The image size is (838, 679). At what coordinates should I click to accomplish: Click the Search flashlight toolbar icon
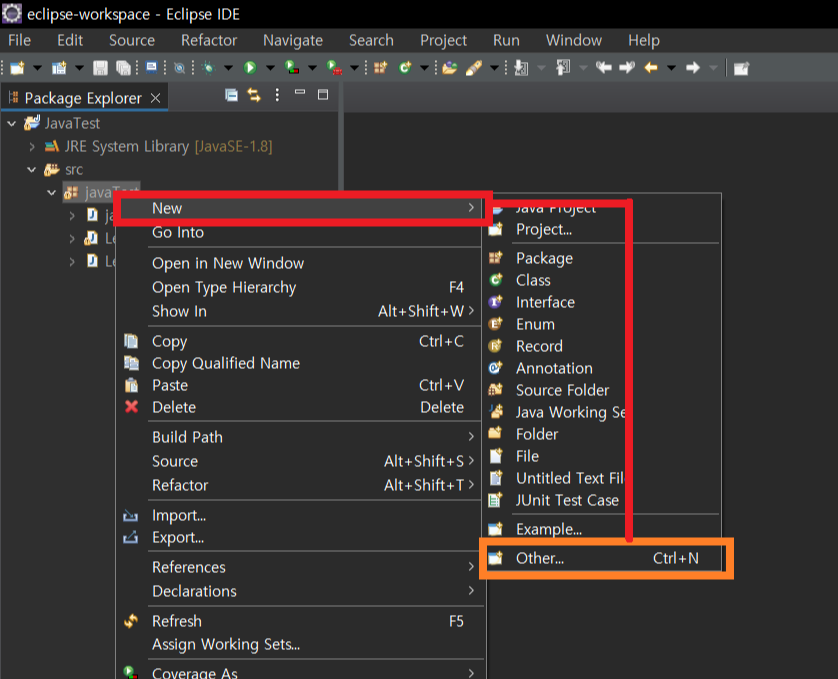pos(474,68)
